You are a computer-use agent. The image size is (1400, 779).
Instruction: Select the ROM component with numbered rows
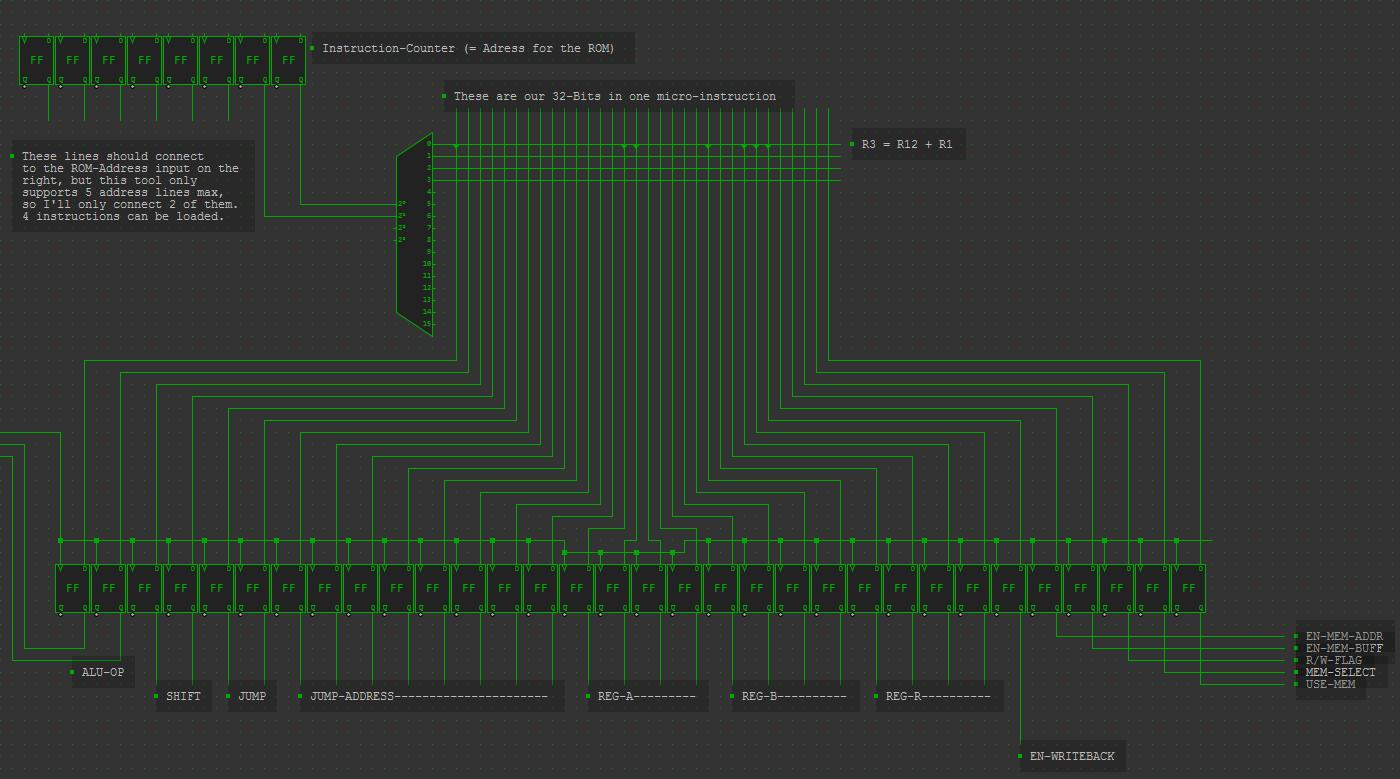click(416, 235)
